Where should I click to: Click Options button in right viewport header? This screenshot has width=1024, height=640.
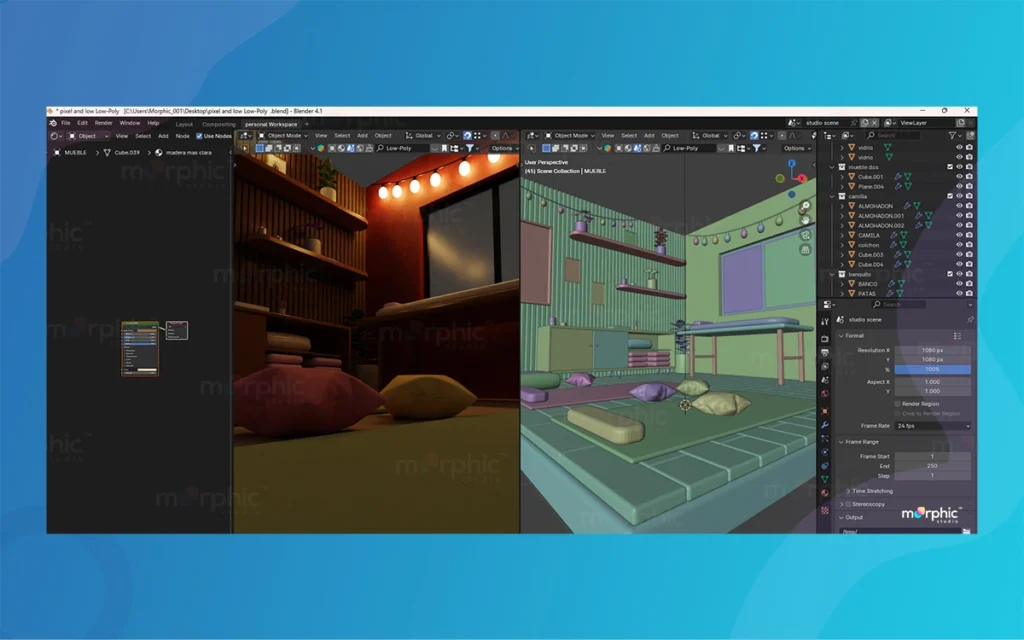tap(797, 148)
